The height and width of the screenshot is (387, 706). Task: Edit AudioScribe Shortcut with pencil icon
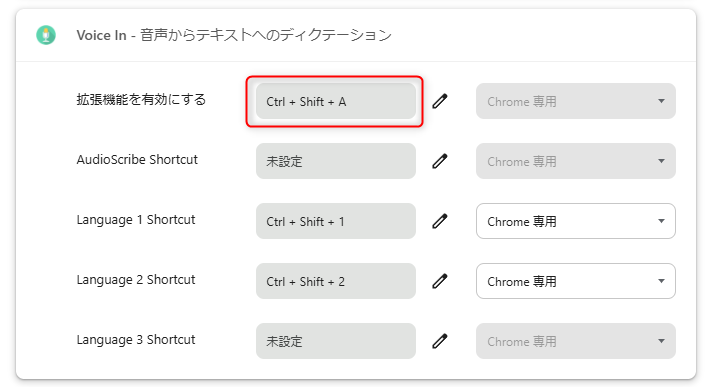(440, 161)
